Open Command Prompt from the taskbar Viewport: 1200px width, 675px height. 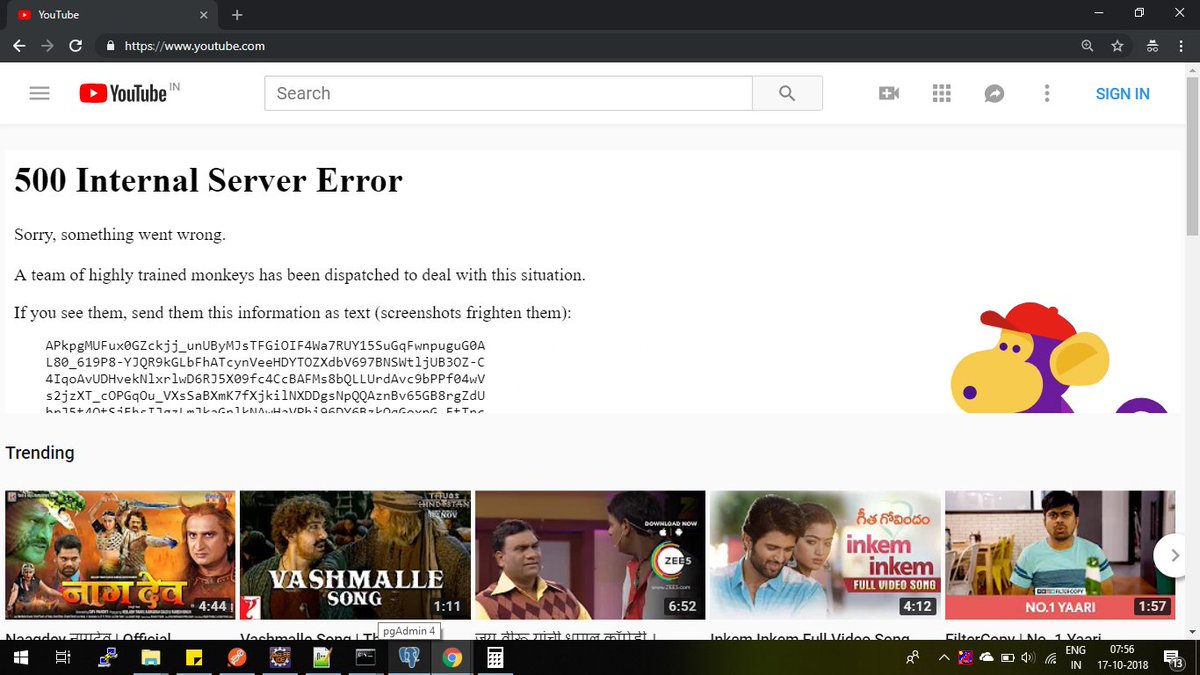click(365, 658)
